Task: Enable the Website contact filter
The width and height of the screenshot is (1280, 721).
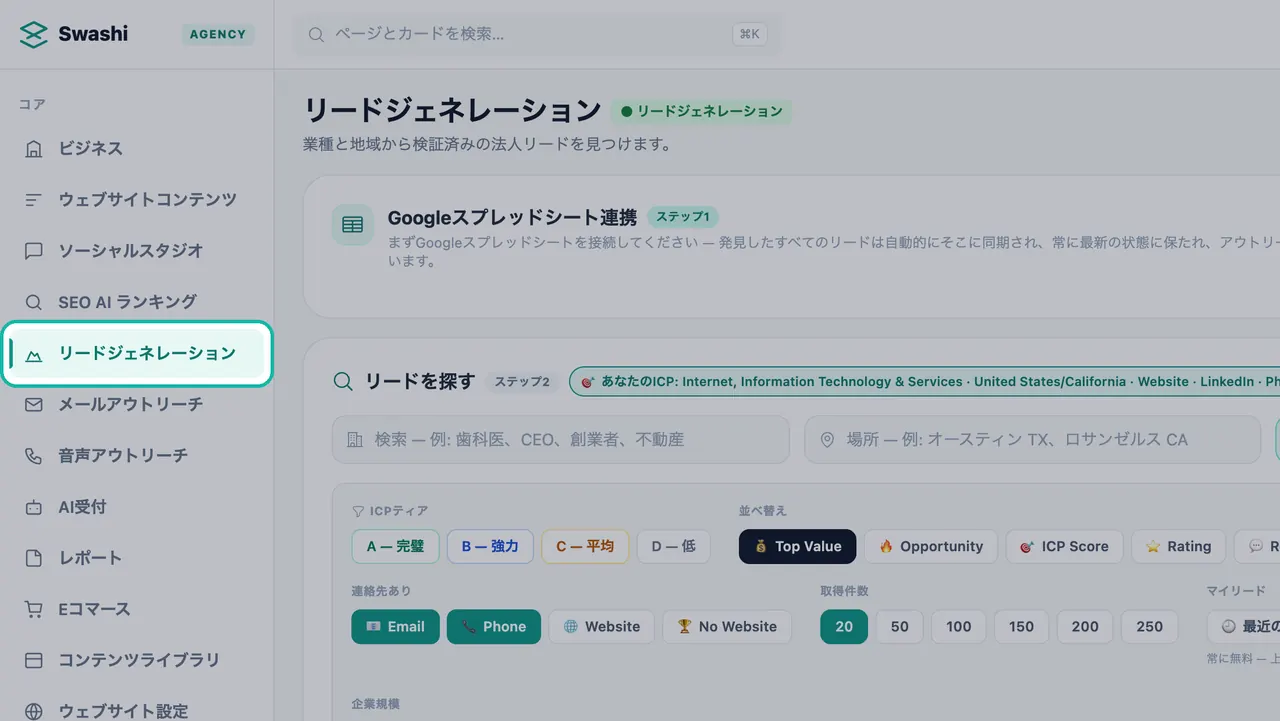Action: coord(601,627)
